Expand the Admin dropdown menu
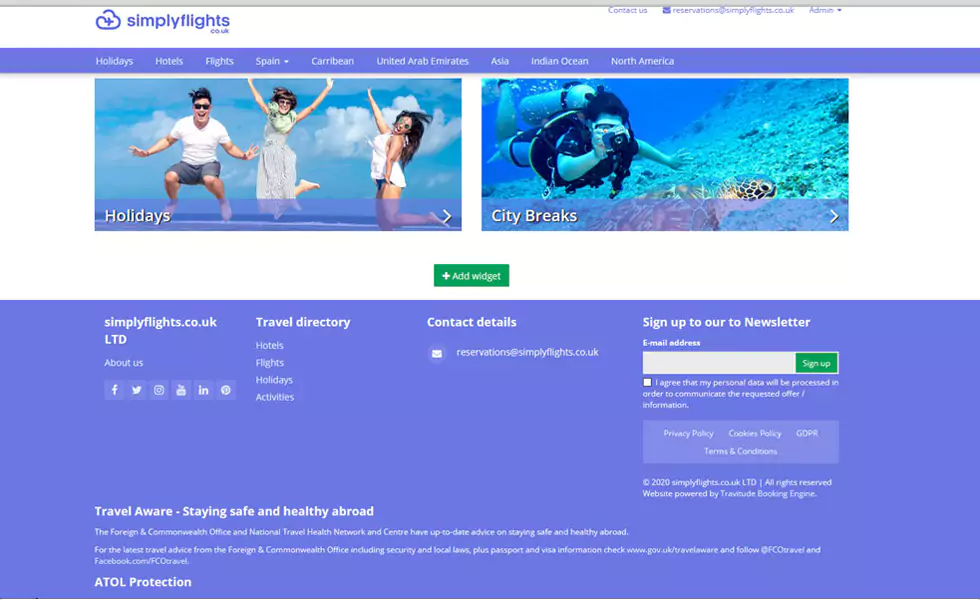The width and height of the screenshot is (980, 600). [x=825, y=10]
